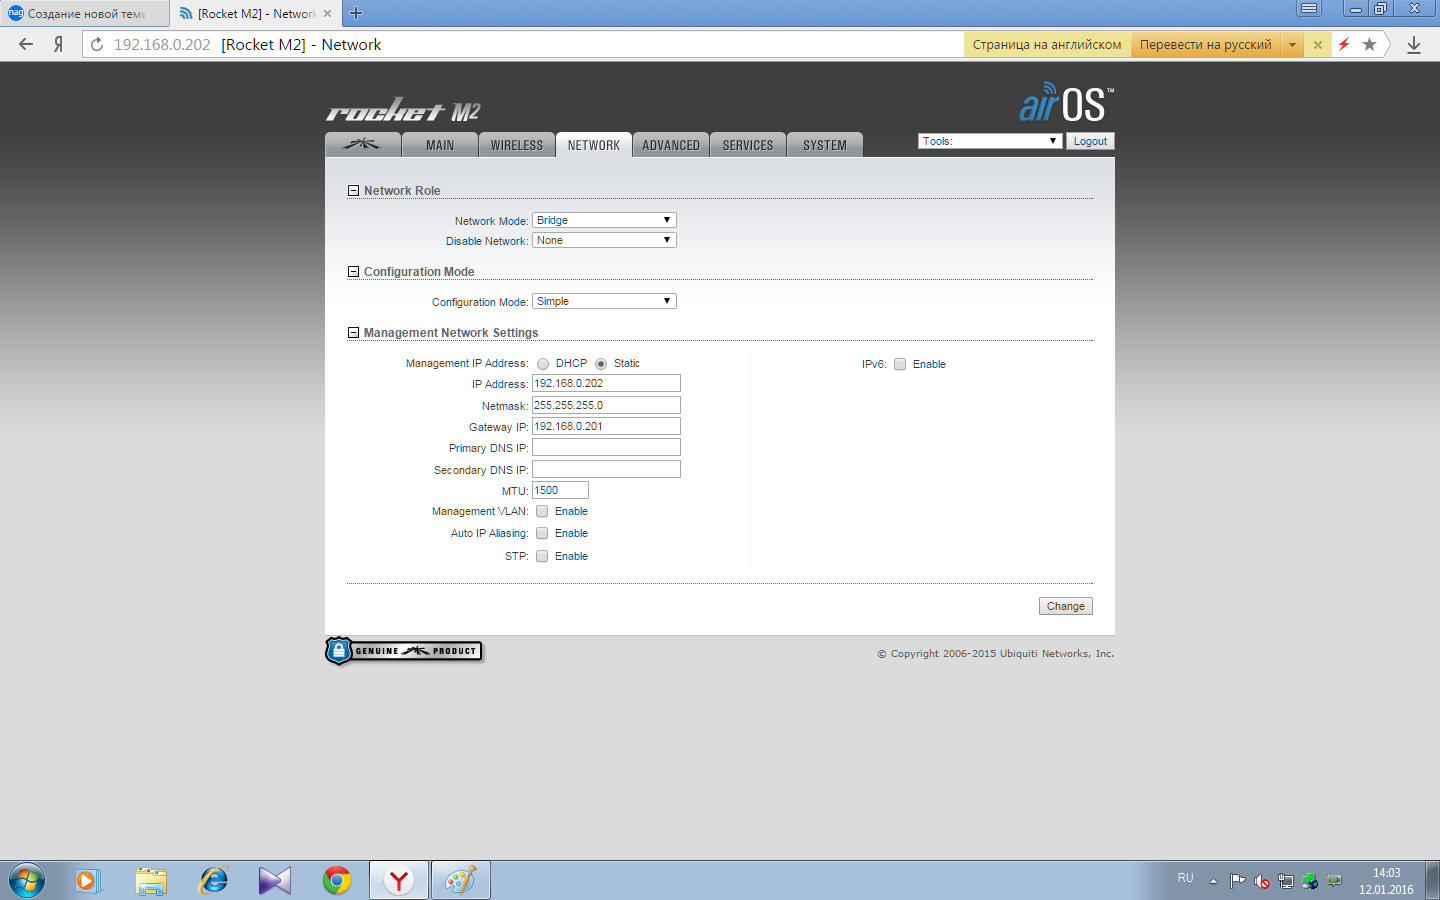Close the Rocket M2 Network tab
The height and width of the screenshot is (900, 1440).
click(x=327, y=14)
